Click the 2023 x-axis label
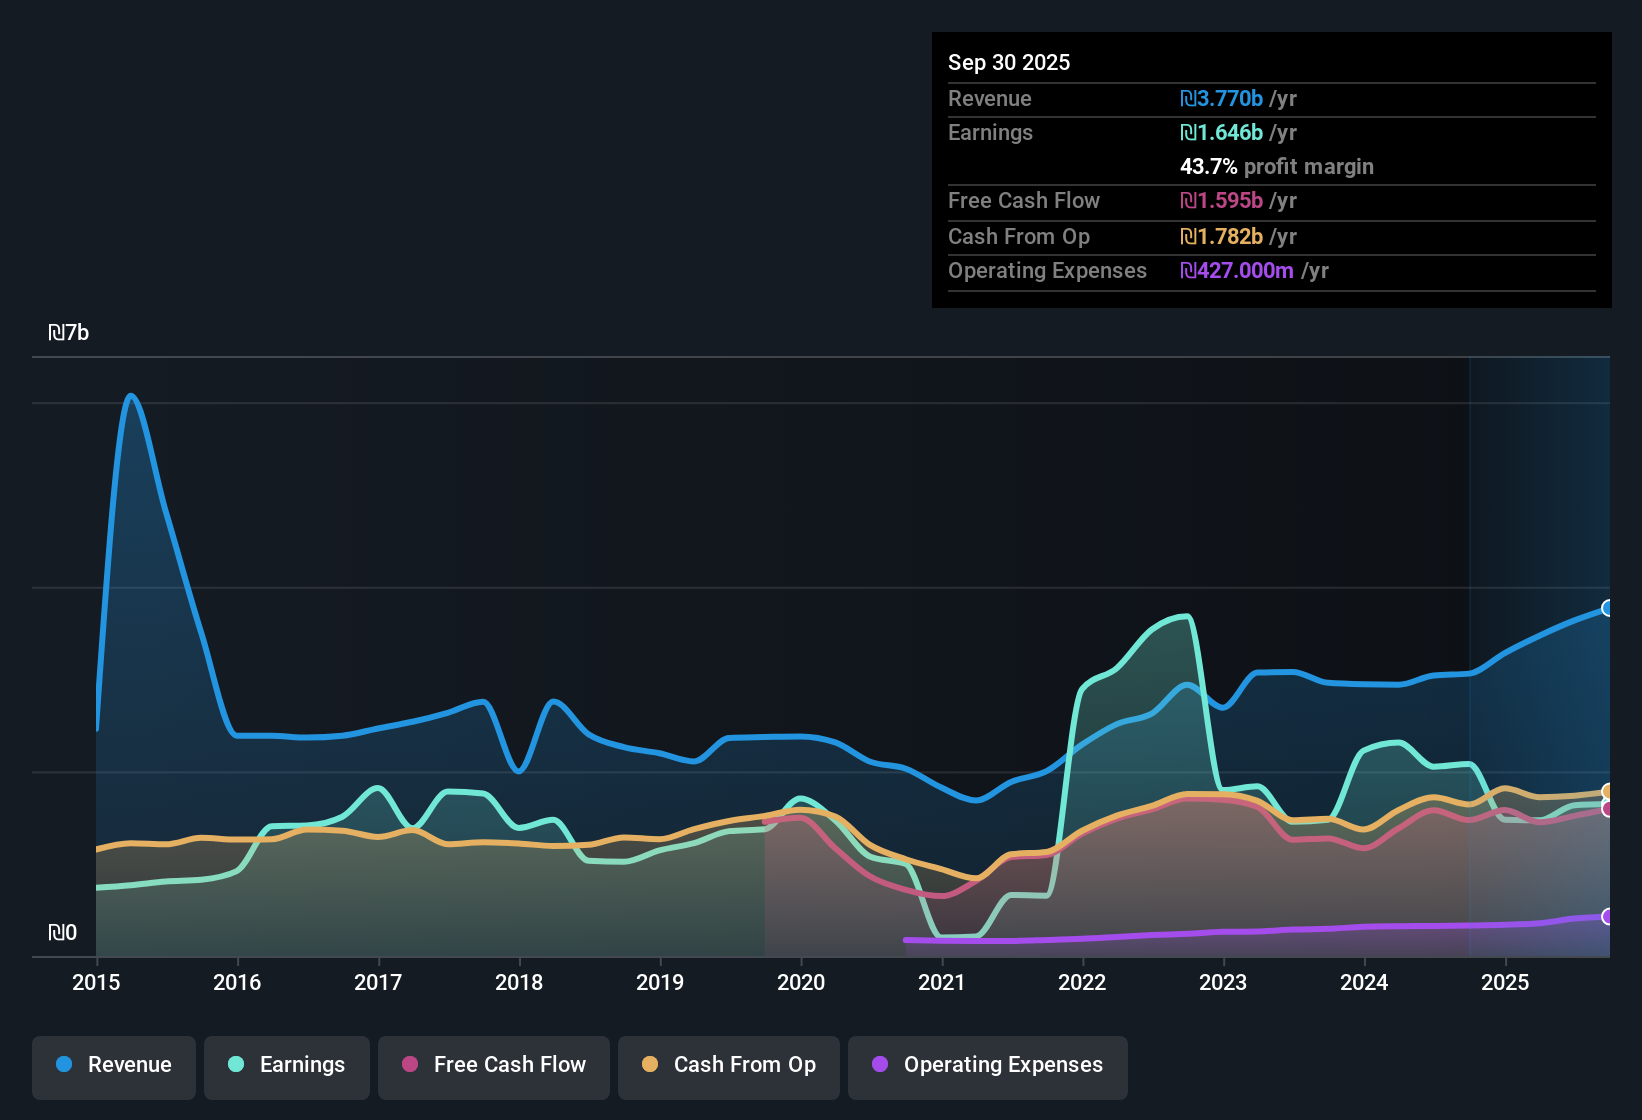The height and width of the screenshot is (1120, 1642). point(1223,983)
